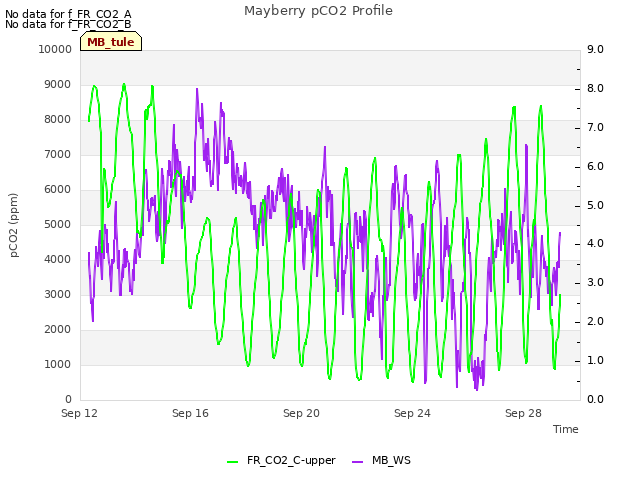Click the 4000 left axis value
Screen dimensions: 640x480
click(x=58, y=260)
